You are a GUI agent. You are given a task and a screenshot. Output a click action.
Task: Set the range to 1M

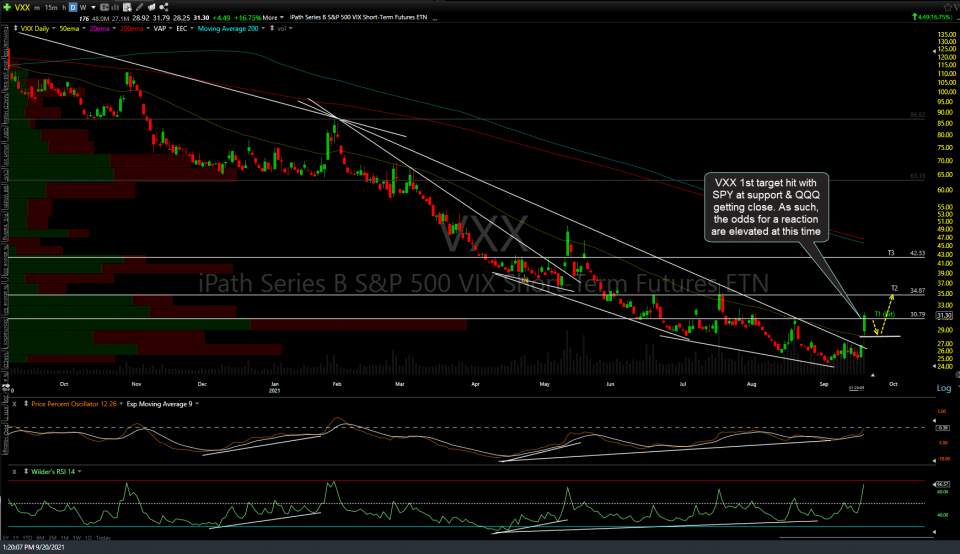point(65,538)
